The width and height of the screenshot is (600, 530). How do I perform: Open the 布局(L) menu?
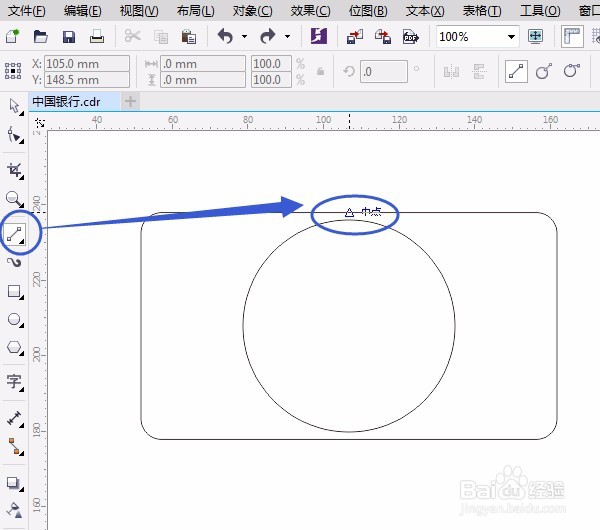click(195, 11)
